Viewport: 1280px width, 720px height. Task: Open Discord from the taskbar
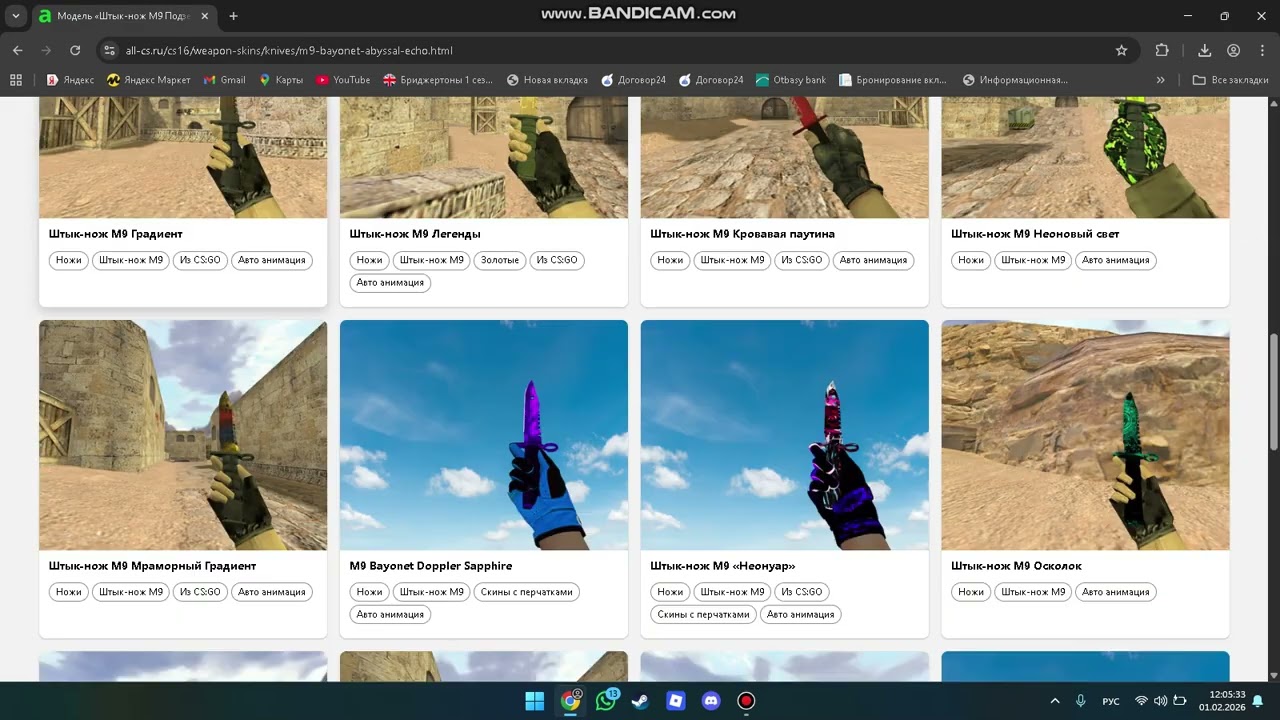tap(711, 701)
